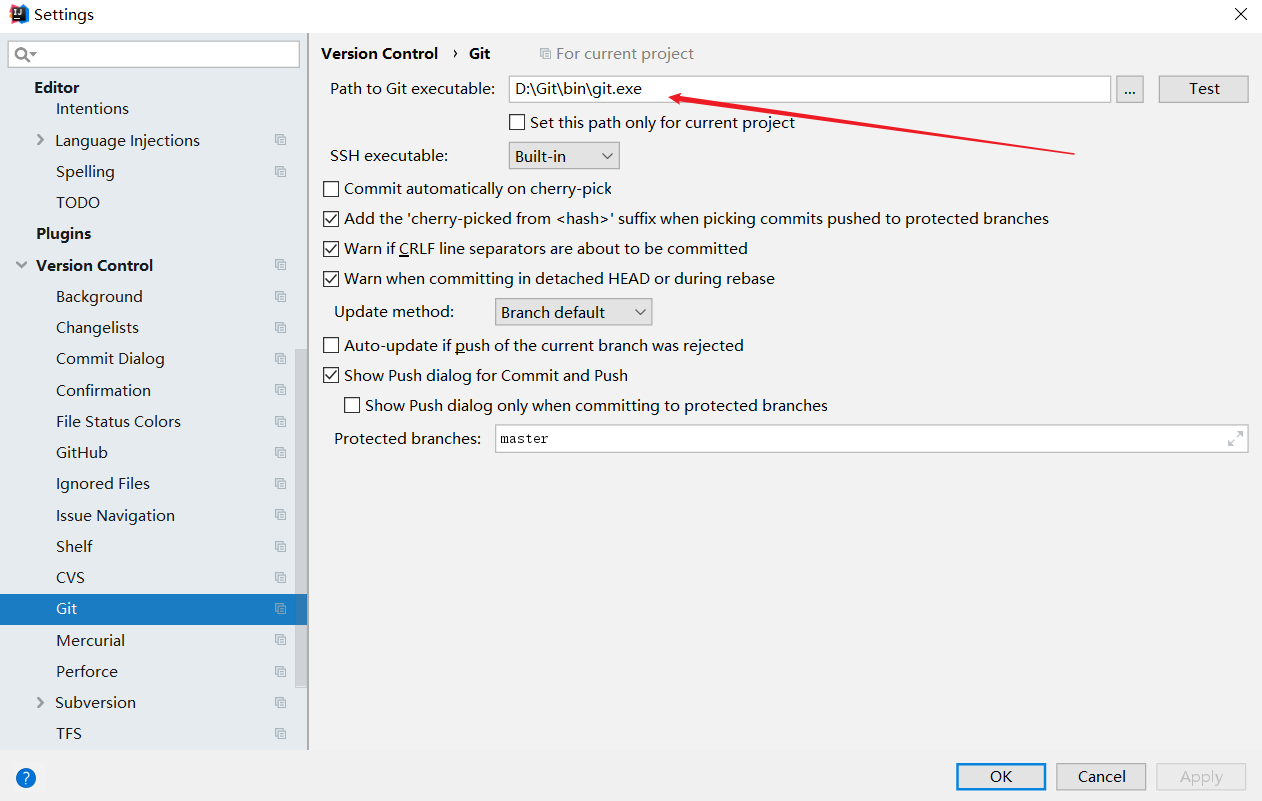
Task: Click the project icon beside Issue Navigation
Action: [x=280, y=515]
